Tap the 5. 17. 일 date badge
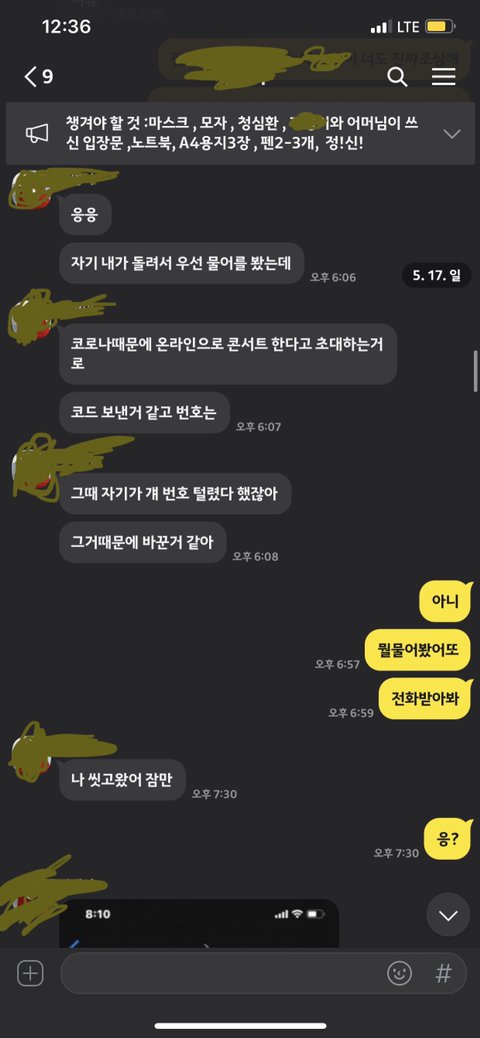 click(x=436, y=275)
